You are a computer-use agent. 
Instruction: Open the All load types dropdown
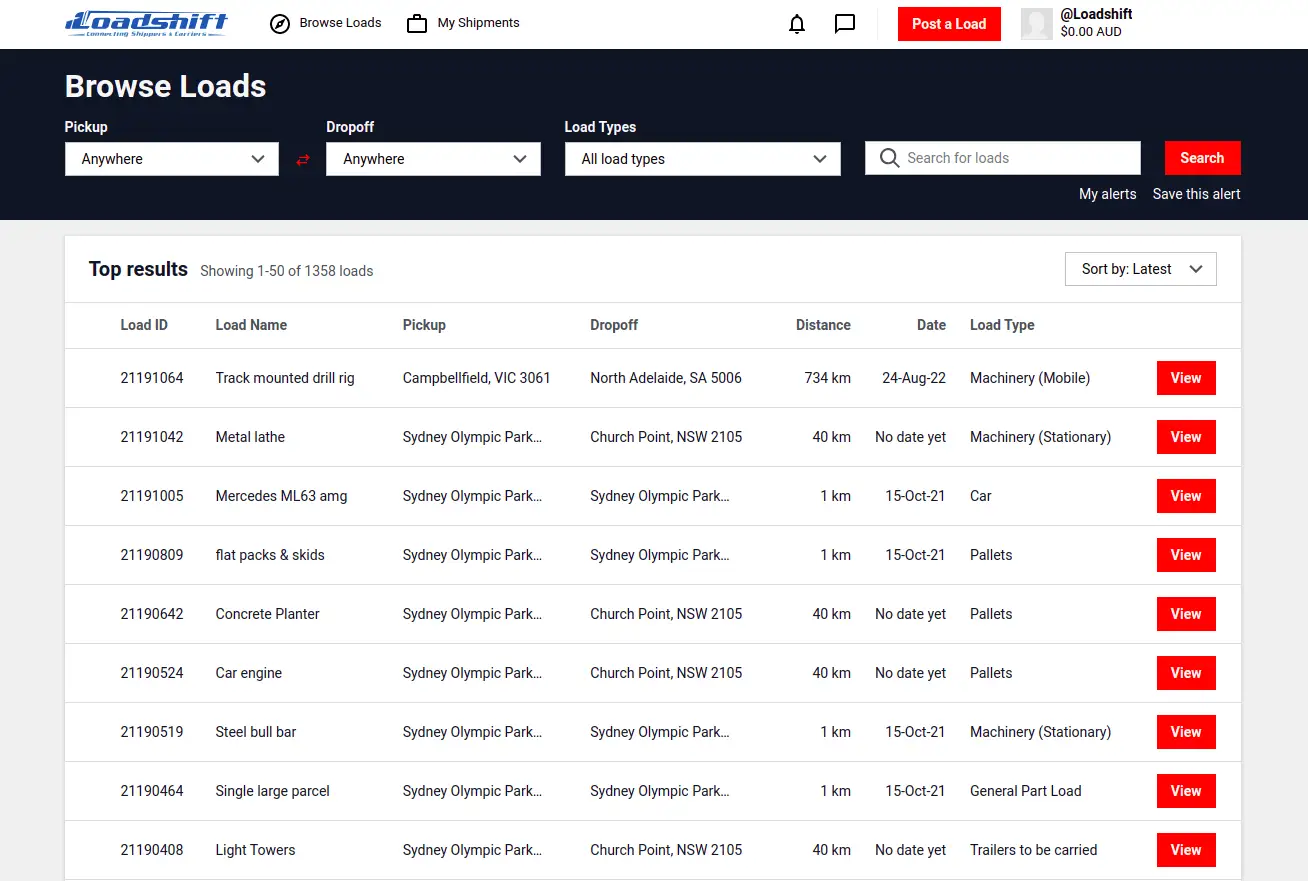coord(702,159)
